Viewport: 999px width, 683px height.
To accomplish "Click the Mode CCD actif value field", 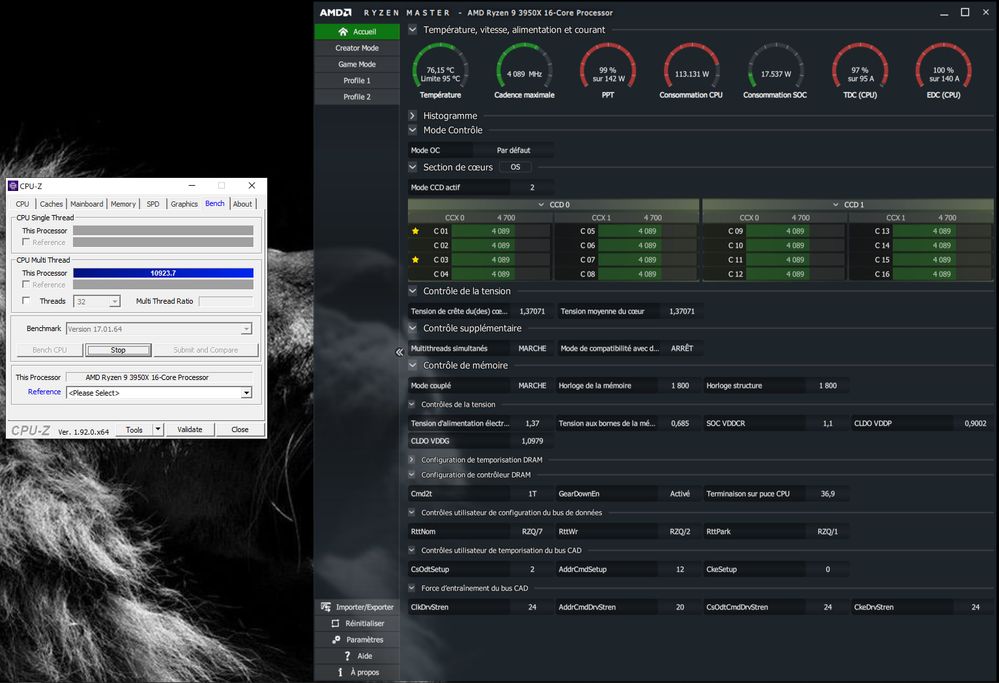I will [532, 187].
